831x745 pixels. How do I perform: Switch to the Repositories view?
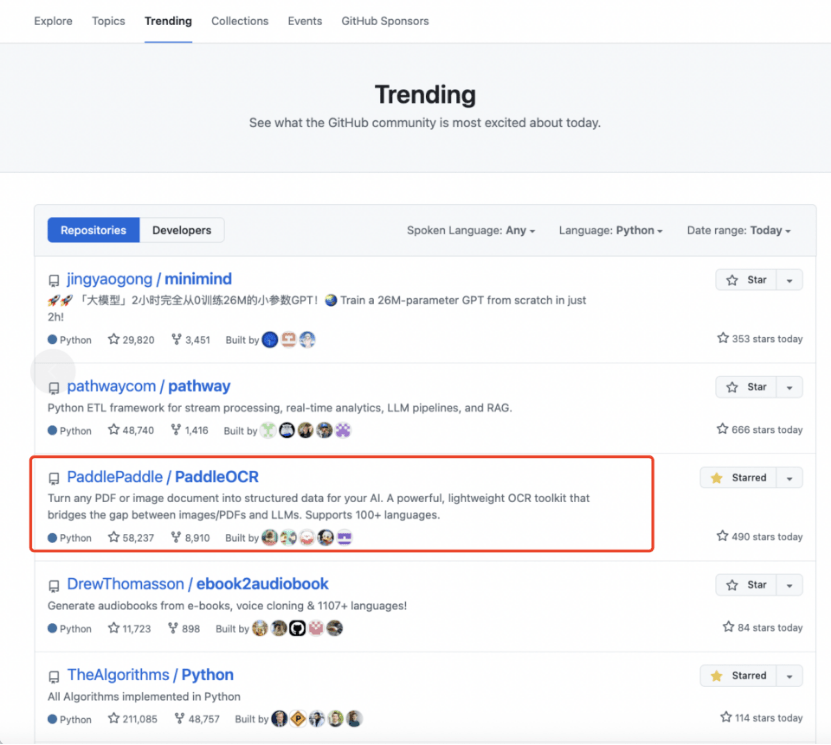click(93, 230)
